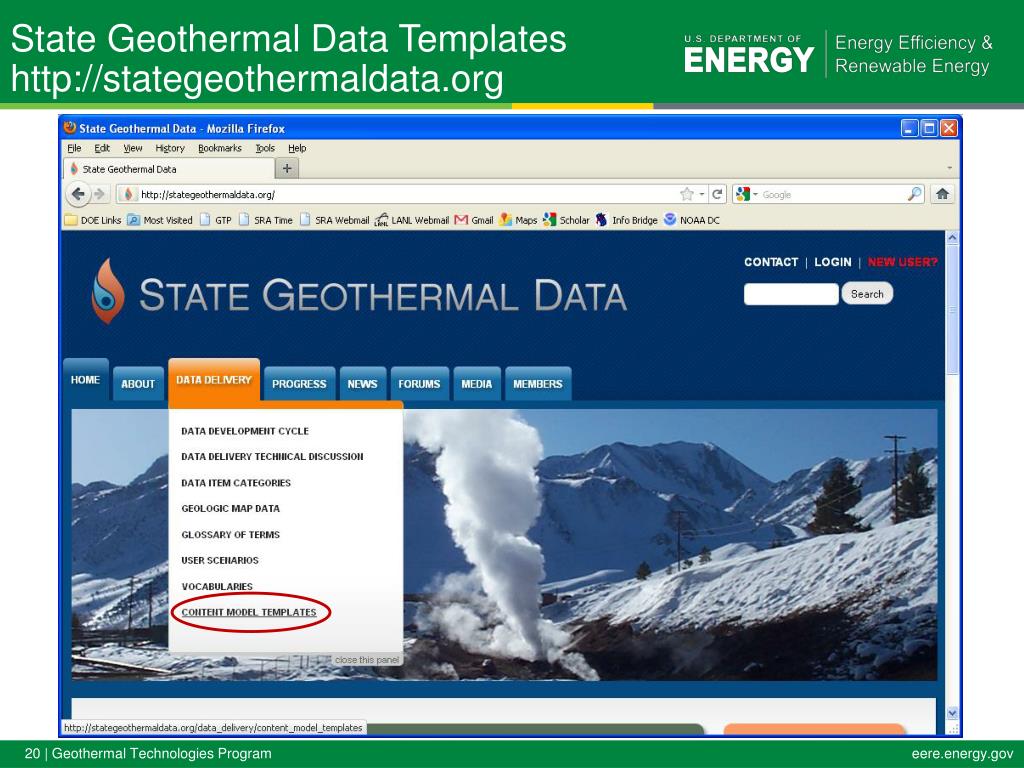Screen dimensions: 1024x768
Task: Open the Edit menu
Action: point(102,148)
